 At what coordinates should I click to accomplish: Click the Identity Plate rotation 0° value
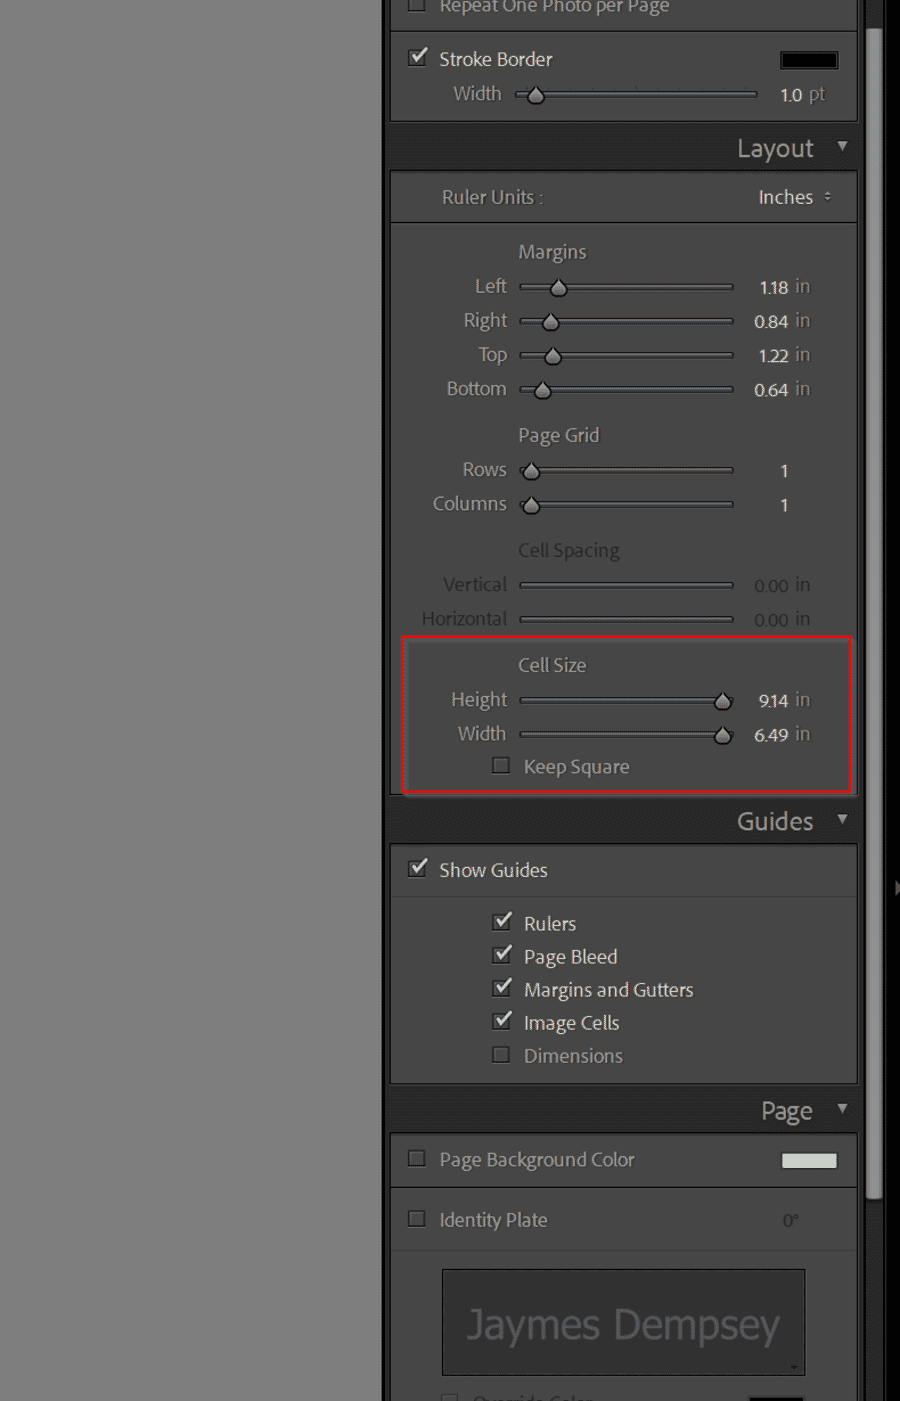point(790,1220)
